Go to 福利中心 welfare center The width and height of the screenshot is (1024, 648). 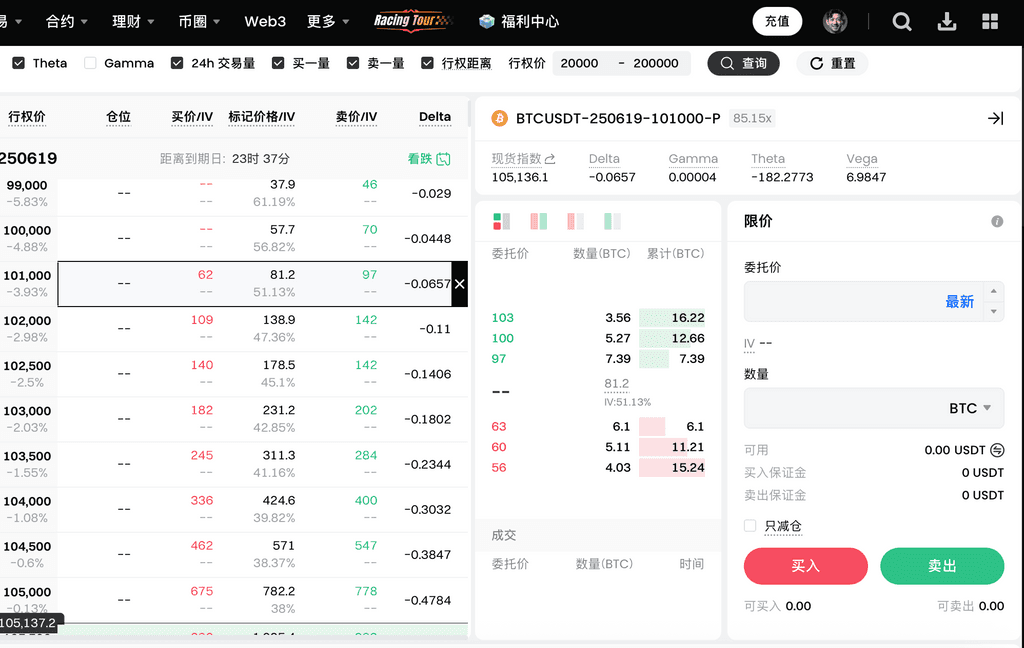point(519,21)
